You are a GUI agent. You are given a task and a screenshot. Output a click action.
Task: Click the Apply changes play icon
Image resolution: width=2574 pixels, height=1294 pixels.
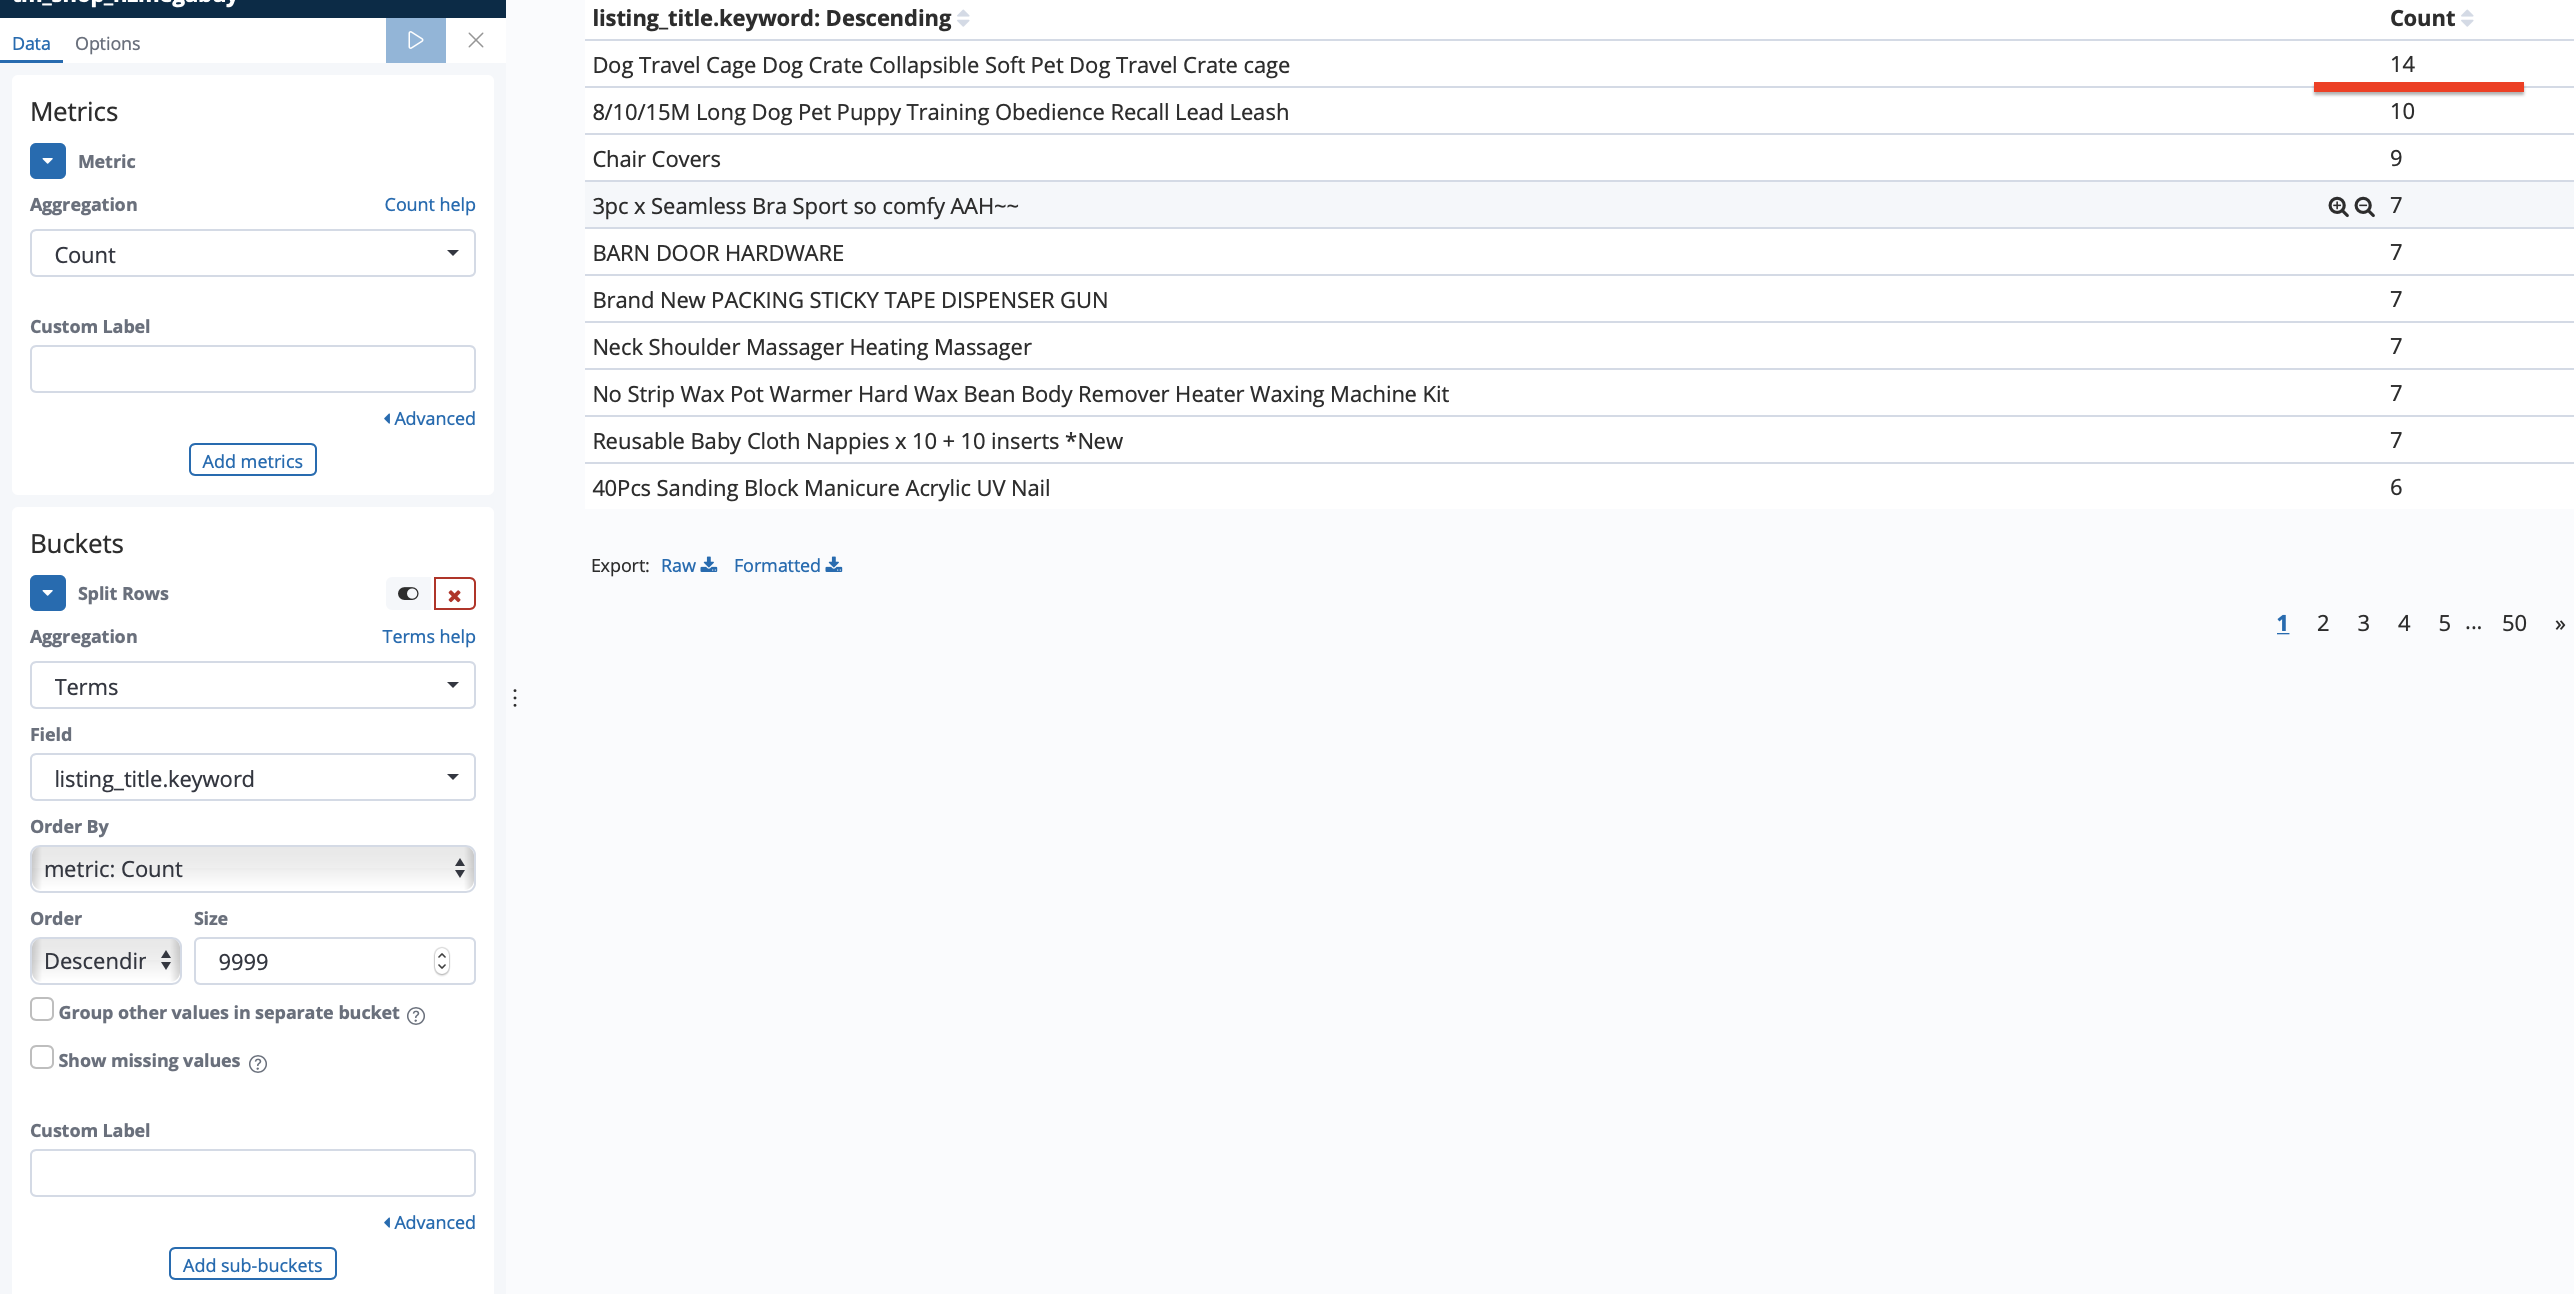[415, 41]
